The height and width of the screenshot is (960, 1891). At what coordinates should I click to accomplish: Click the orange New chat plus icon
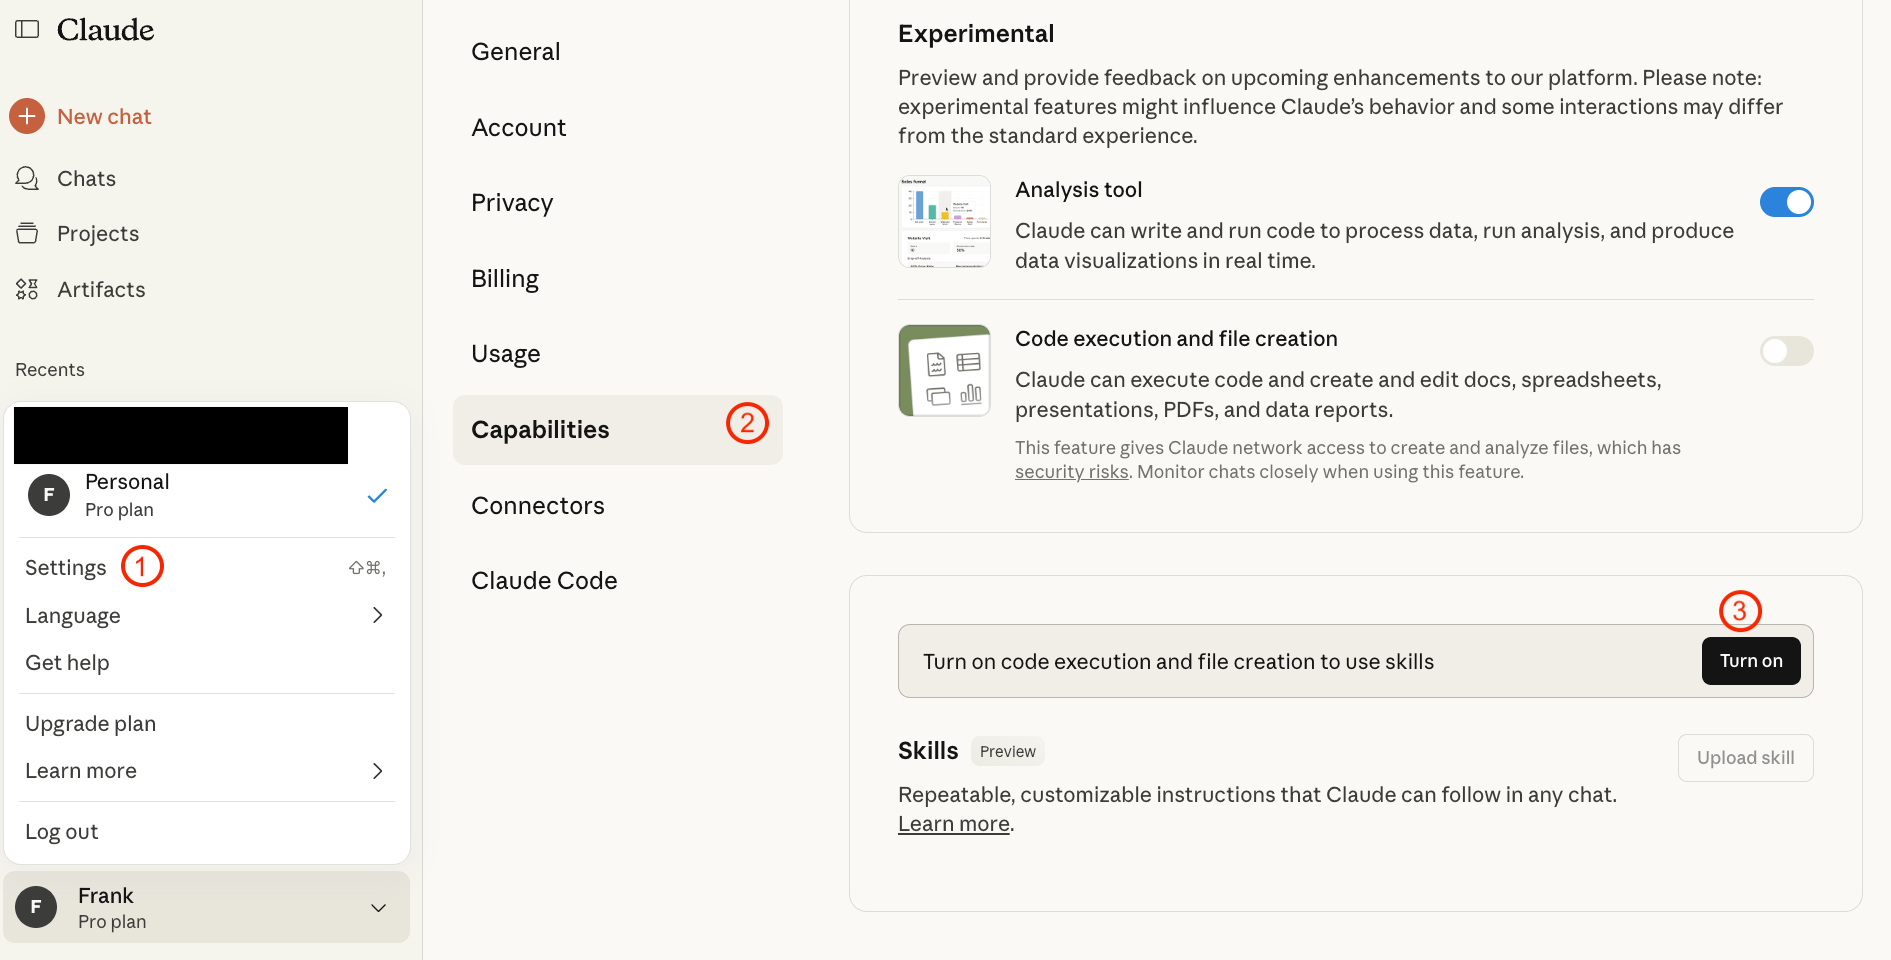point(27,116)
